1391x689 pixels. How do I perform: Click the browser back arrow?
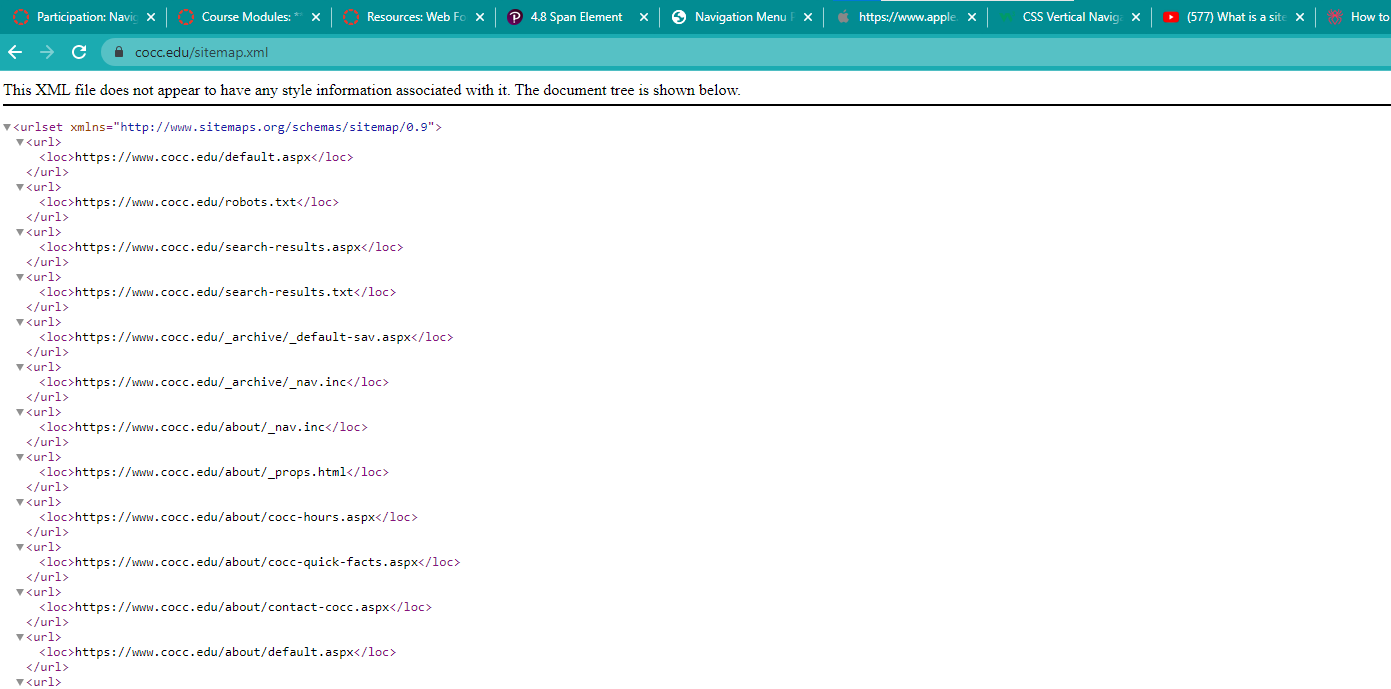click(15, 53)
